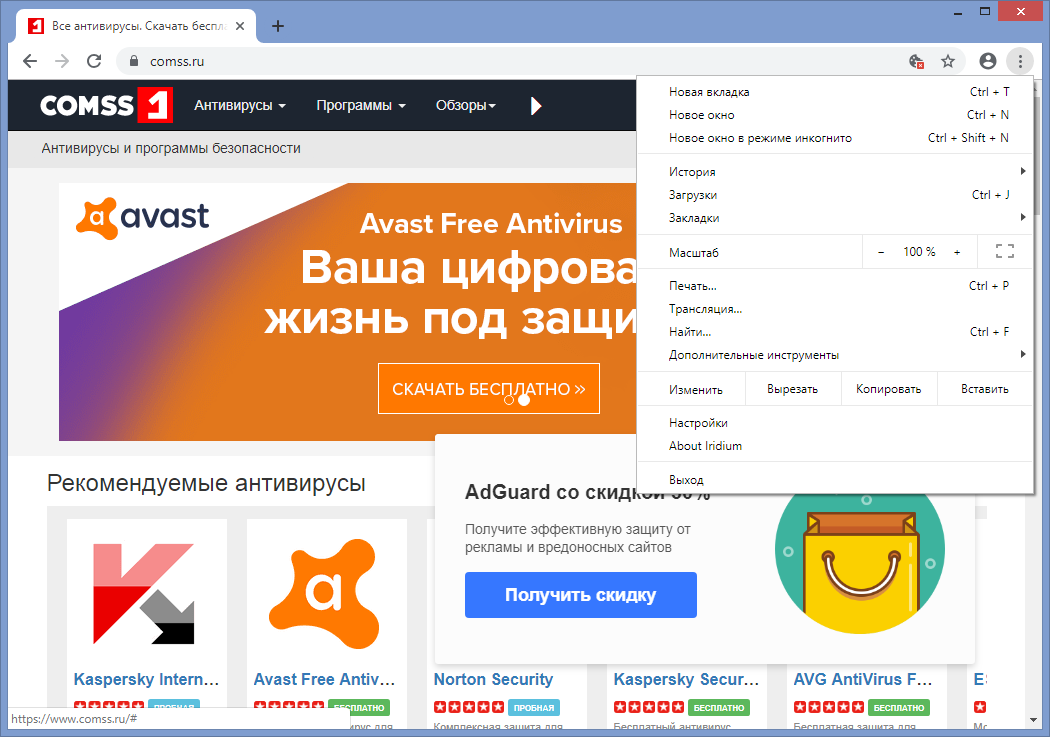Click the white arrow in the site navbar
The image size is (1050, 737).
[x=536, y=106]
